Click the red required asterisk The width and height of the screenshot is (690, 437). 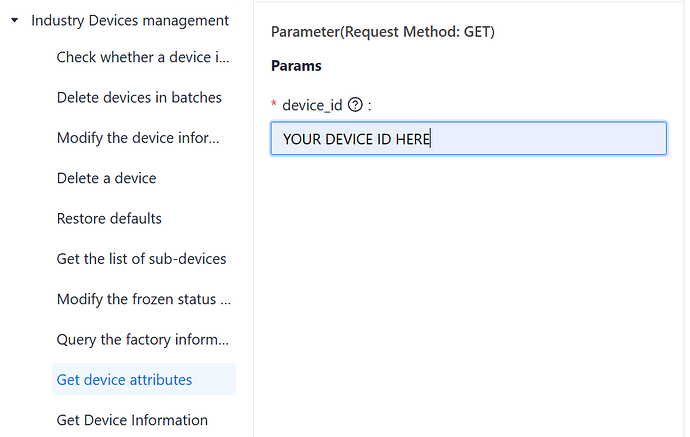pos(274,104)
